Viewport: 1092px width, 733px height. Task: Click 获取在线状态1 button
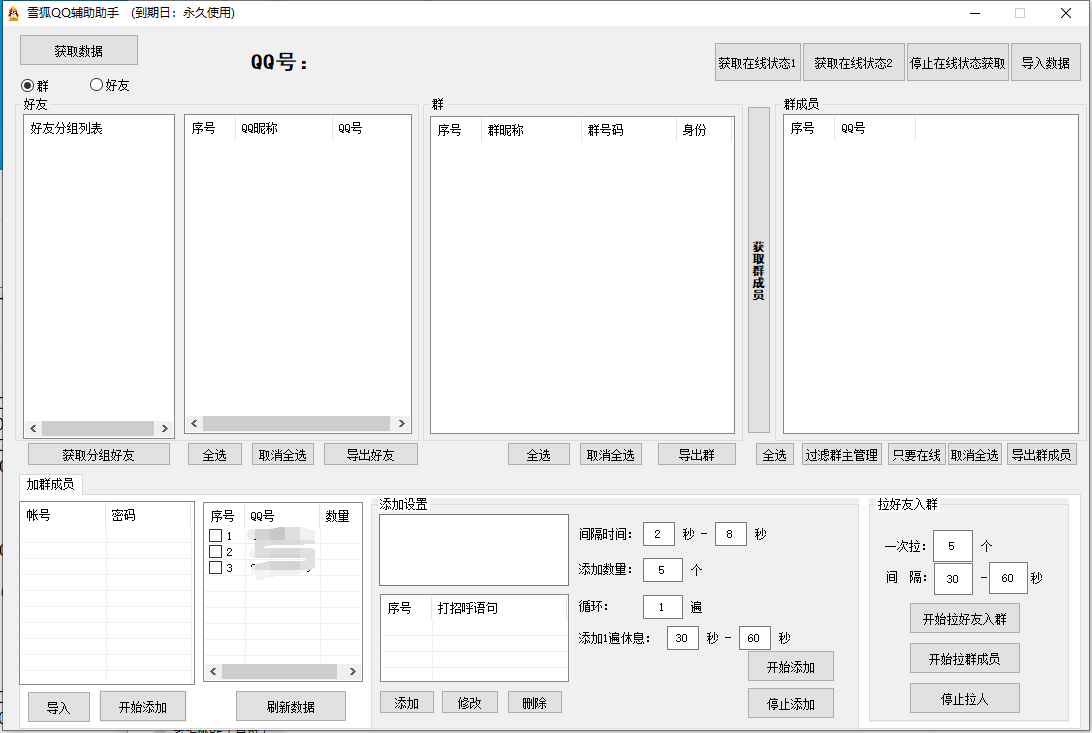coord(757,63)
